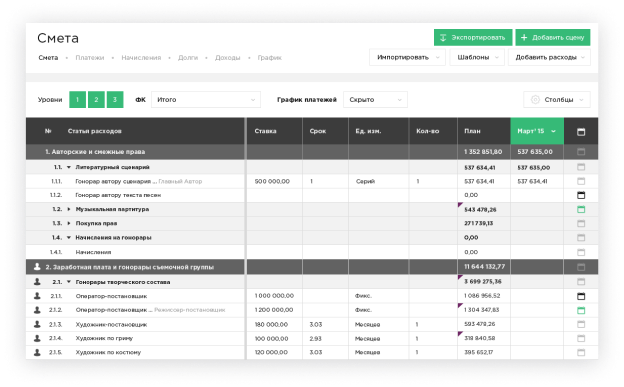Screen dimensions: 624x387
Task: Click person icon in section 2 Заработная плата header
Action: click(37, 266)
